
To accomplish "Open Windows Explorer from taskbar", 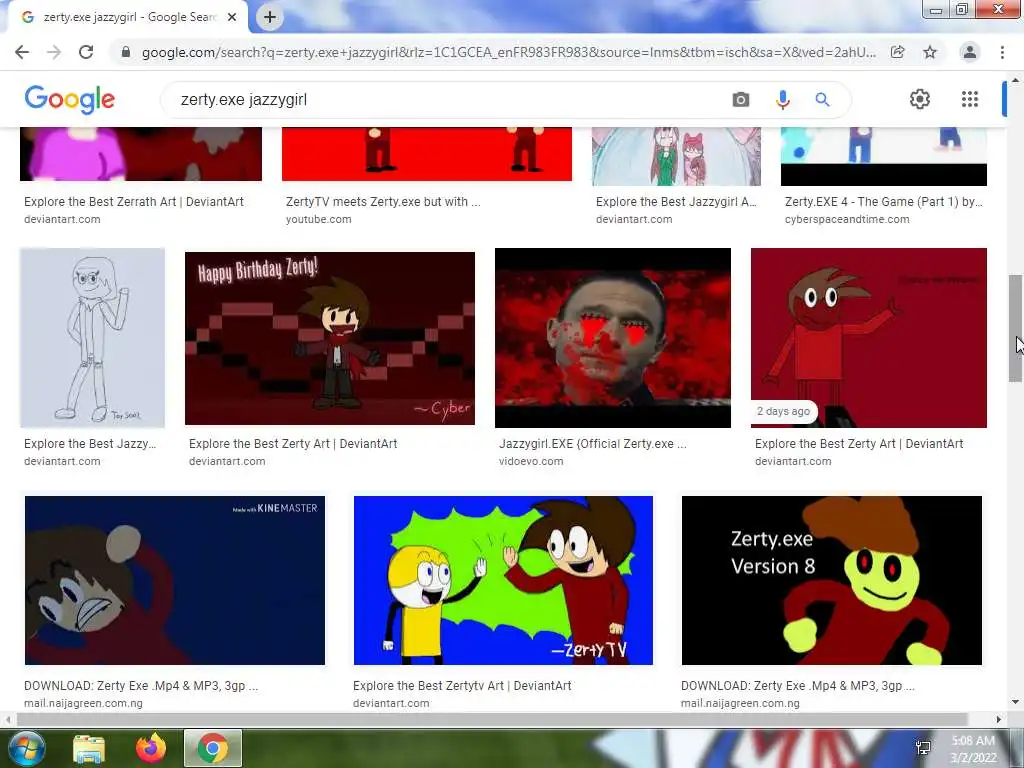I will tap(89, 749).
